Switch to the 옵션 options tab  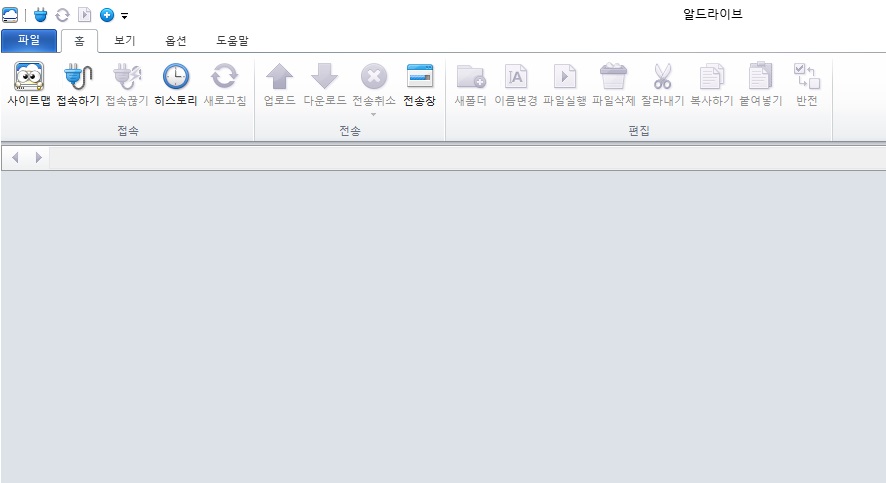click(x=176, y=41)
